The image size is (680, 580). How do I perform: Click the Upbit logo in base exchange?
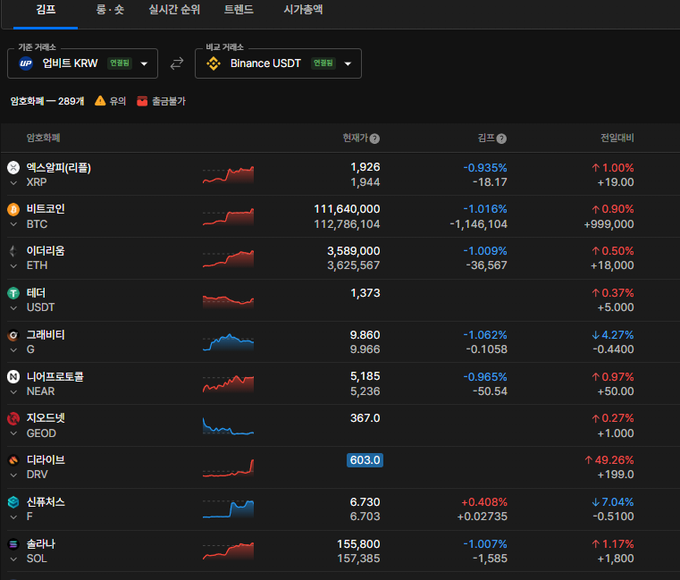pos(26,64)
